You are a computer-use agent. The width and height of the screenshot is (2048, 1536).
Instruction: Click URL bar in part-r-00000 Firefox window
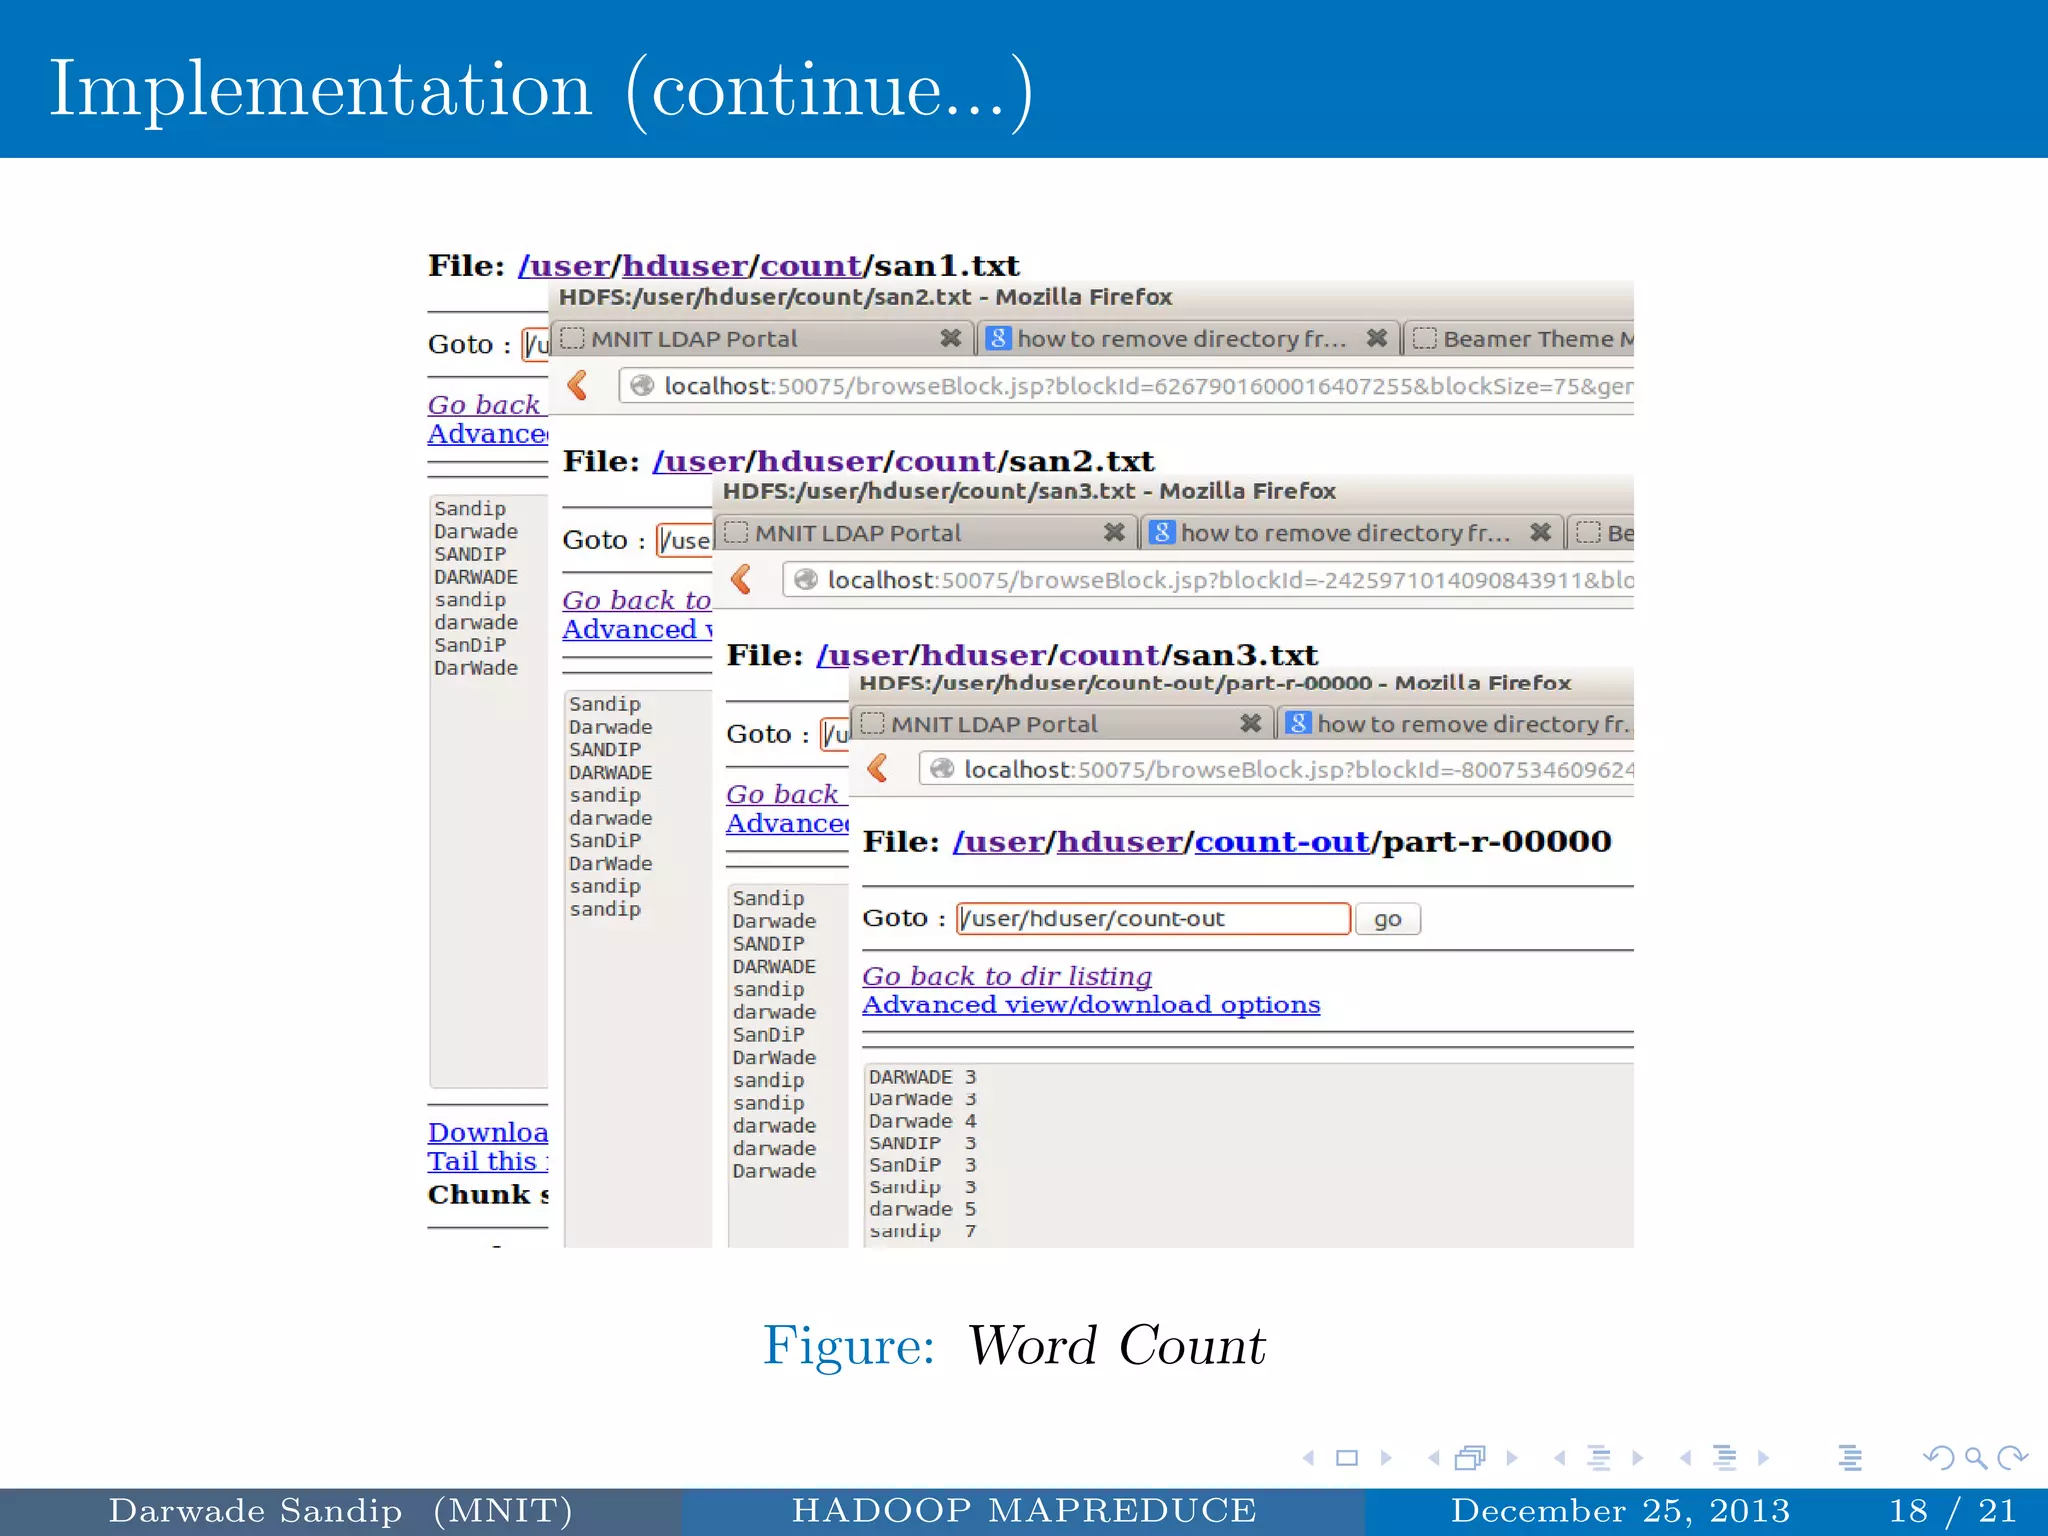tap(1276, 769)
